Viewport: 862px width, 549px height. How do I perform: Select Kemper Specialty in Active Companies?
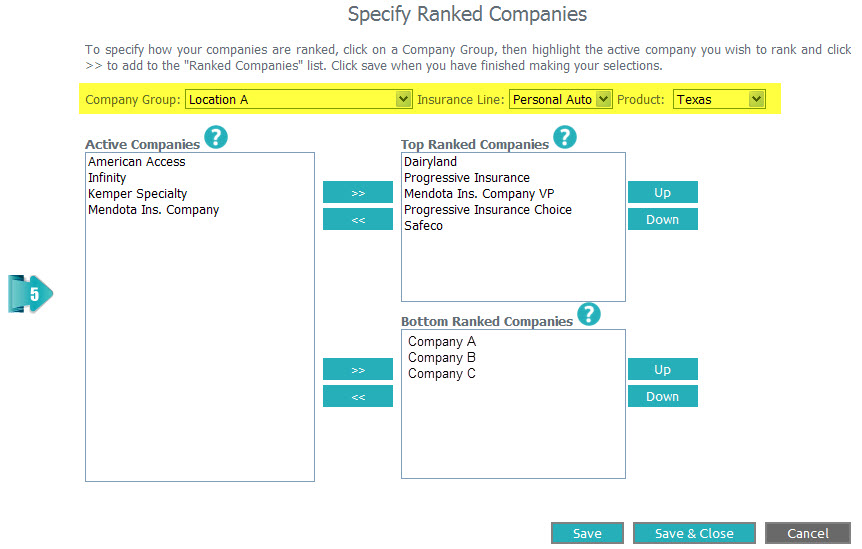tap(137, 193)
